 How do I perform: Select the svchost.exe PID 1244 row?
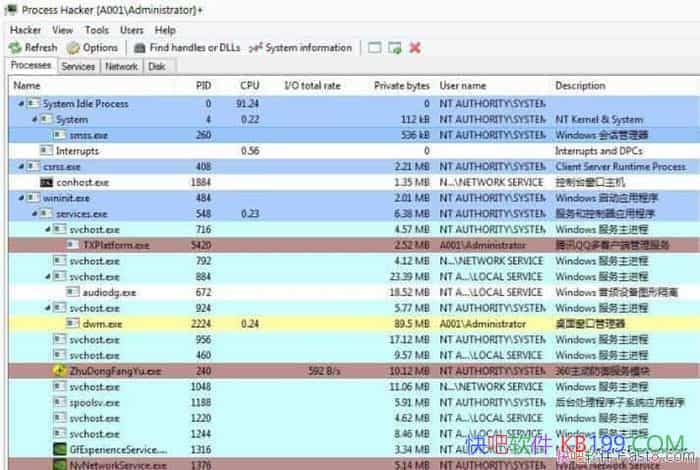354,433
